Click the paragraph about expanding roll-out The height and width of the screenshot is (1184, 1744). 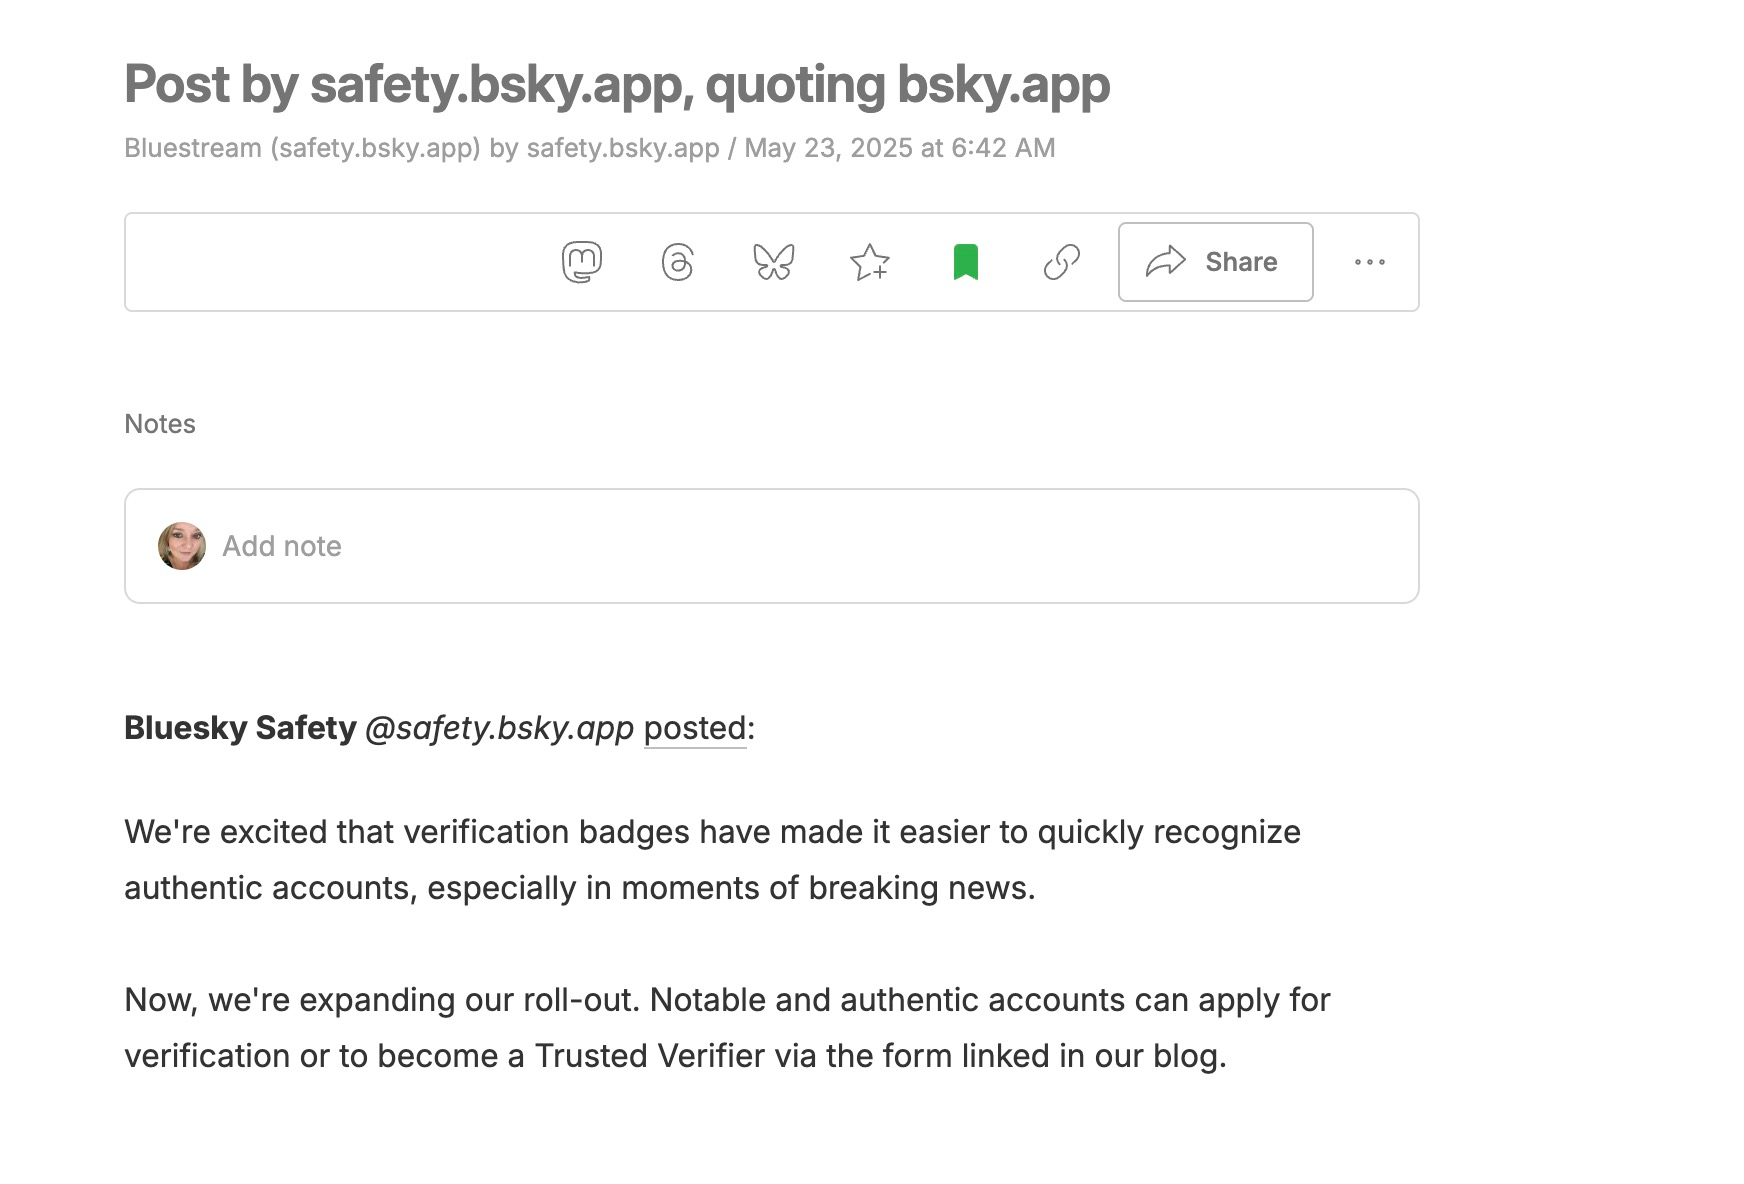727,1028
